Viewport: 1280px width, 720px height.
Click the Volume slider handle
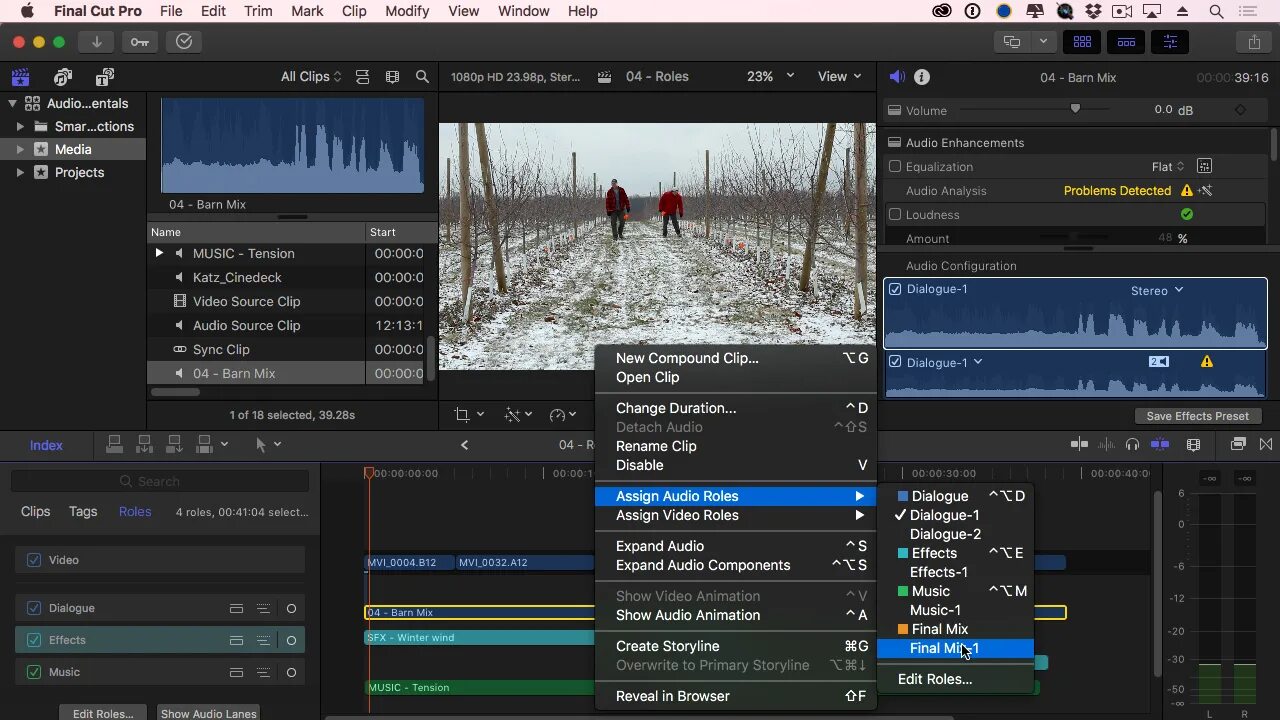[x=1075, y=109]
